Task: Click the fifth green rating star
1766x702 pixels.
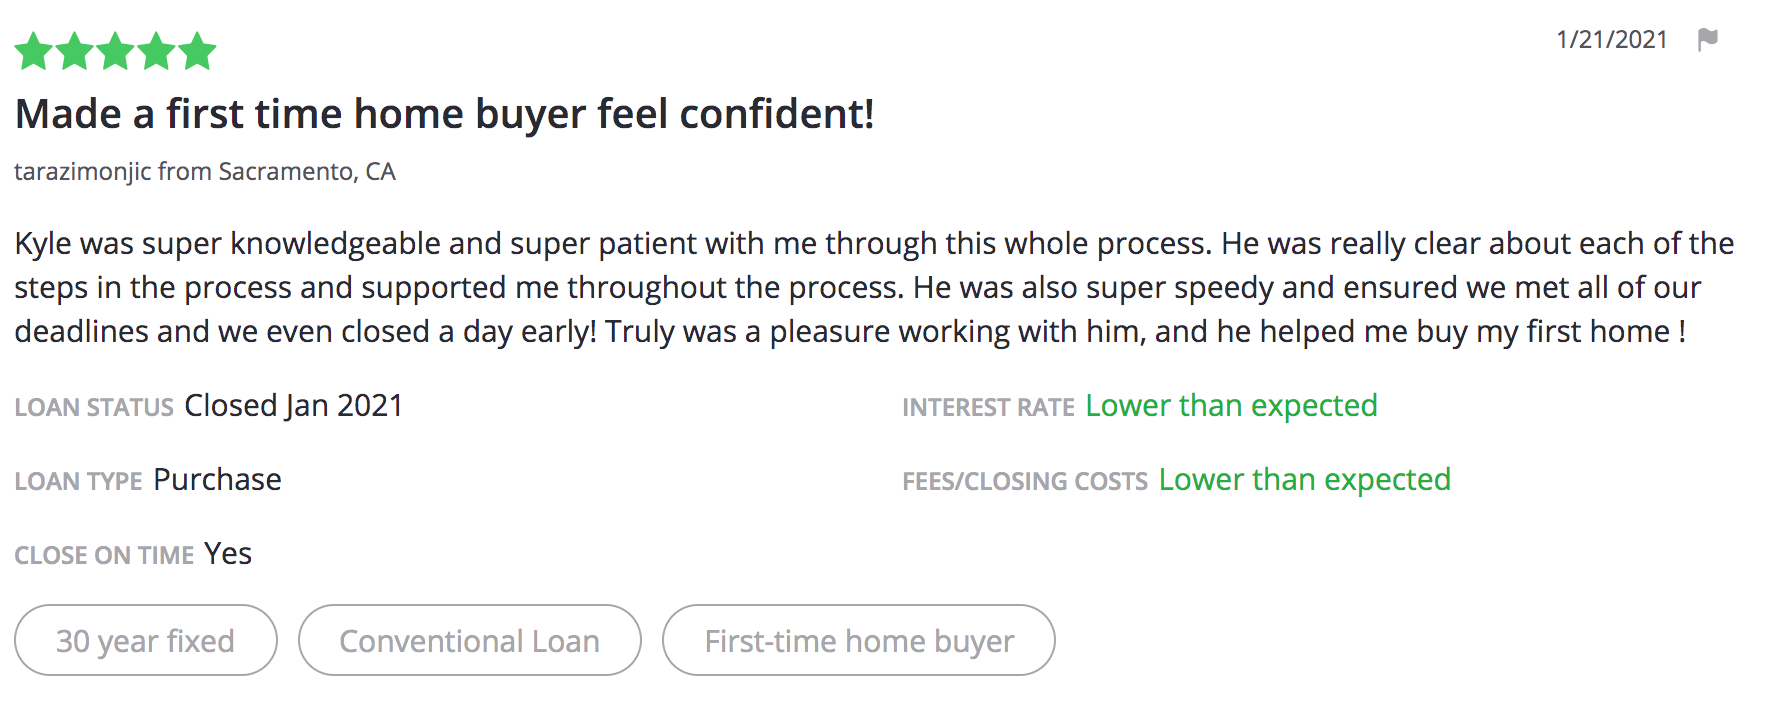Action: [x=197, y=51]
